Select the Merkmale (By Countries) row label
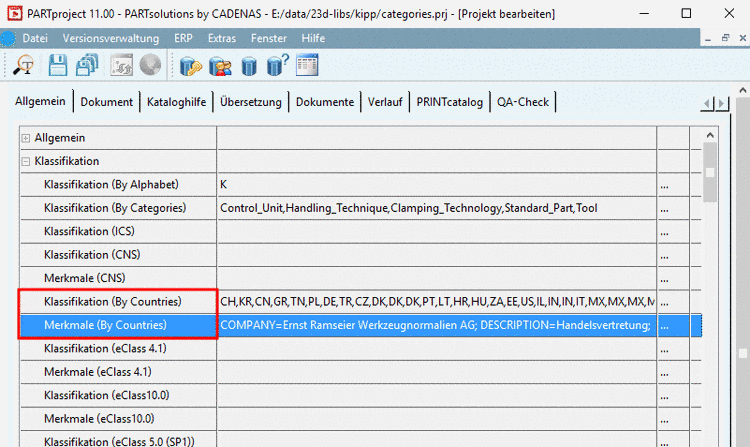750x447 pixels. pyautogui.click(x=105, y=325)
